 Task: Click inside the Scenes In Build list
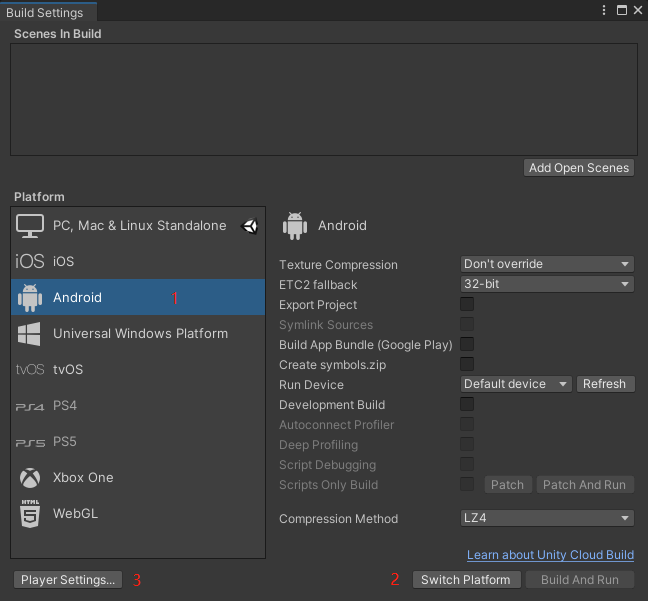[324, 100]
